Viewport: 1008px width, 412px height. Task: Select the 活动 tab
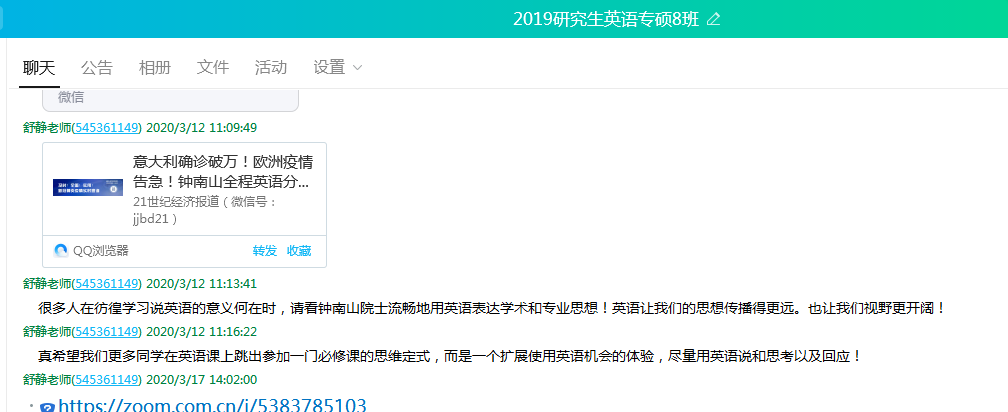point(271,68)
